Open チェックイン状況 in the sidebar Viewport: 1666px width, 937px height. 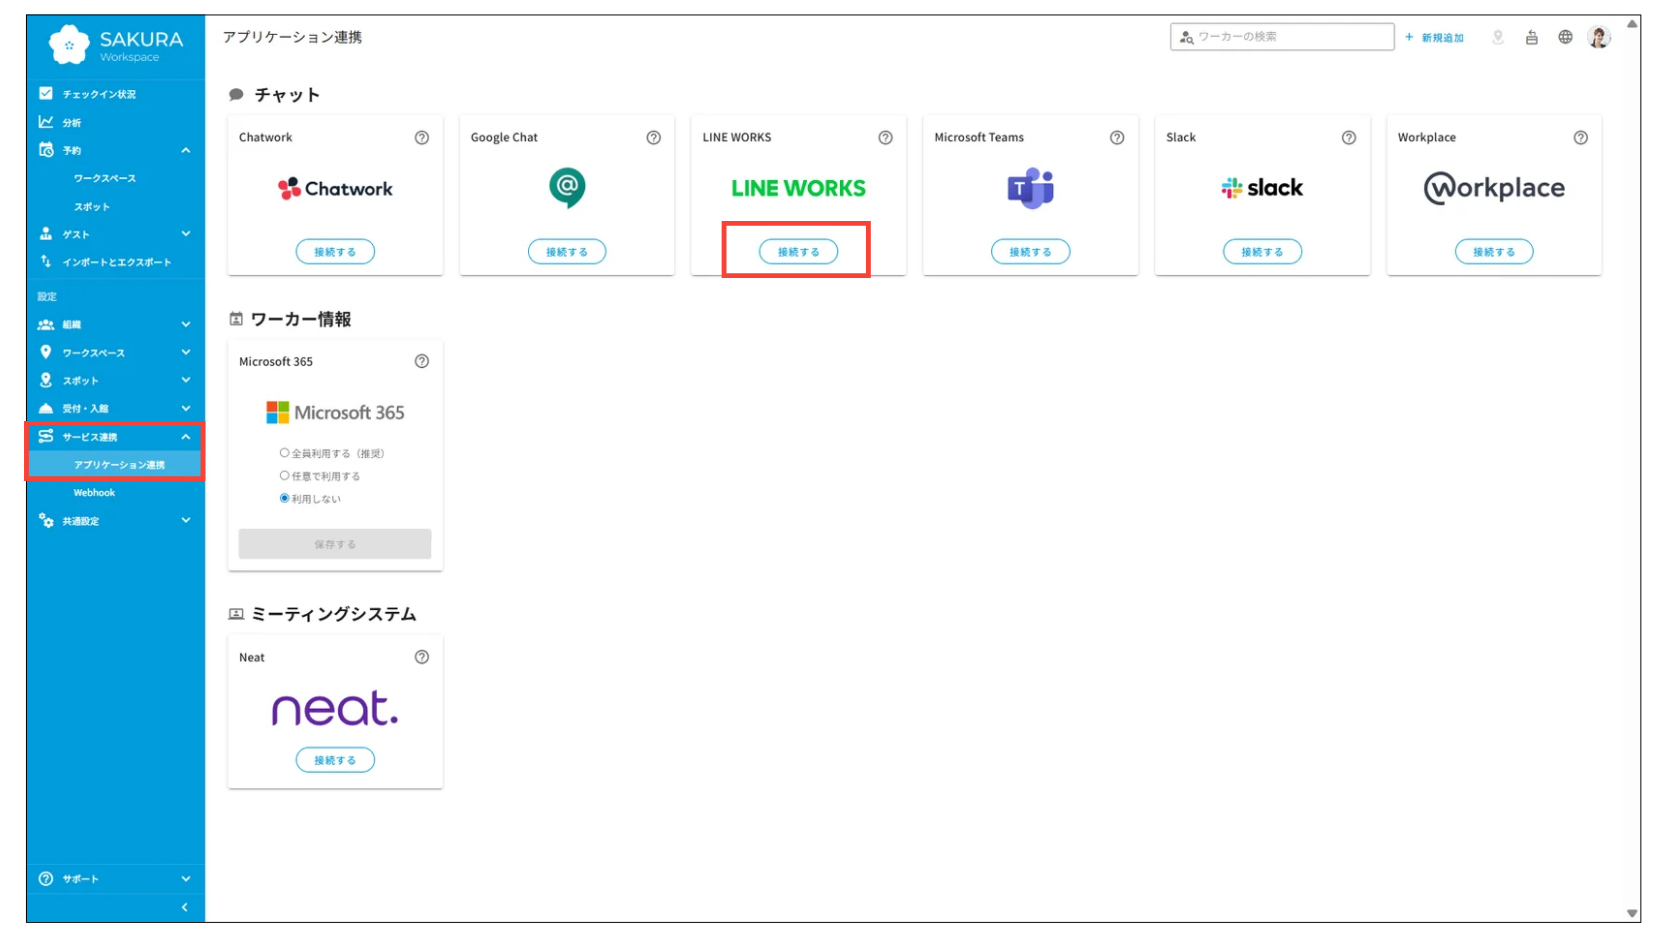pos(99,94)
